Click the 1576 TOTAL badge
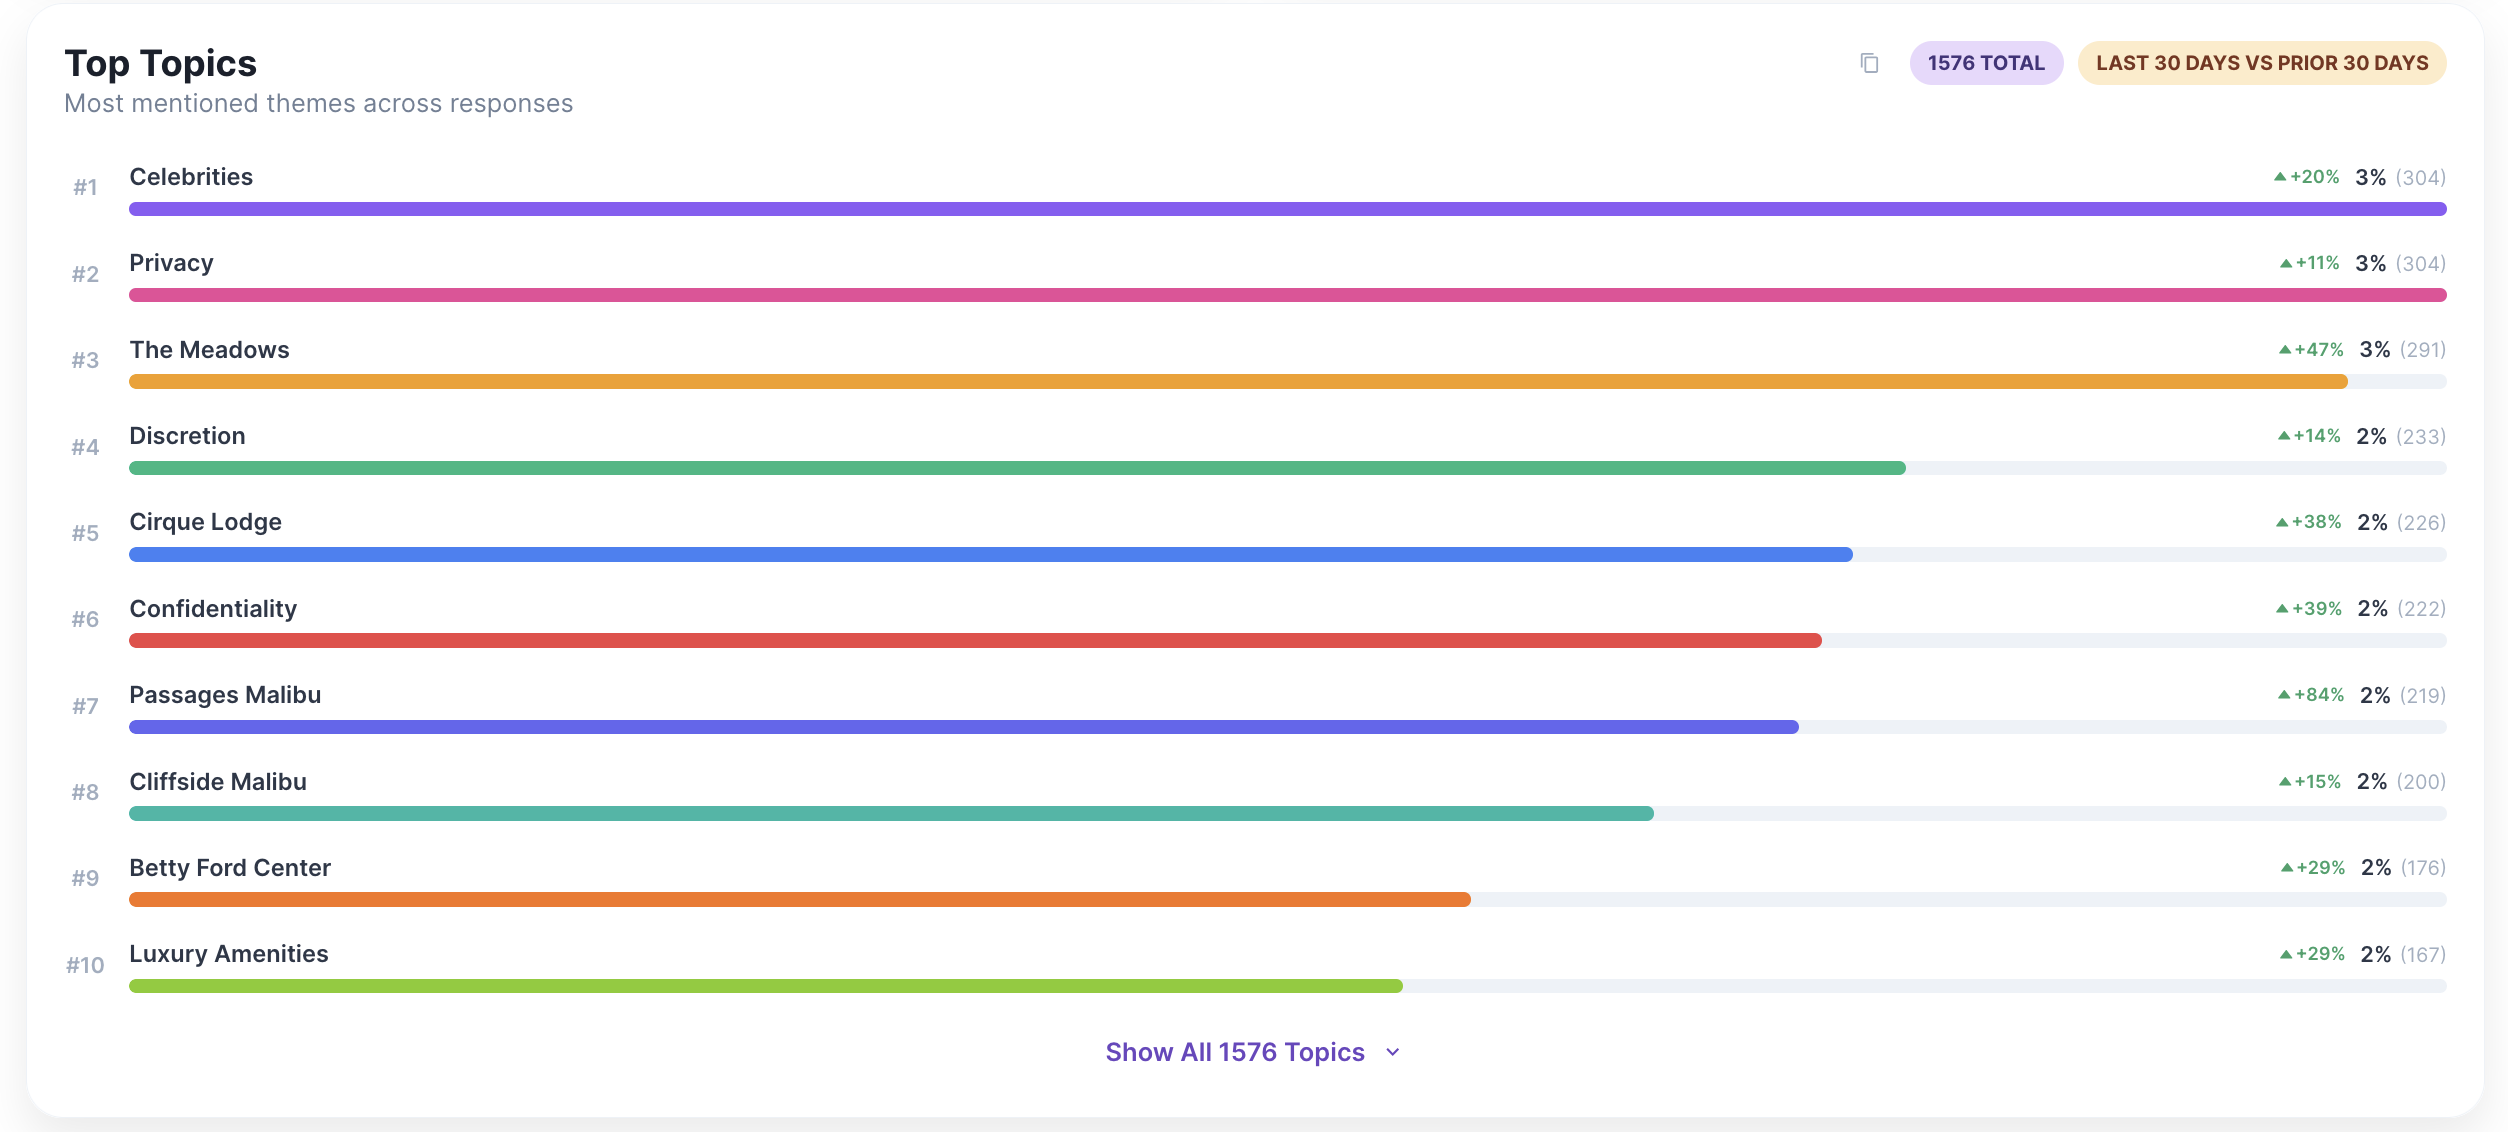The width and height of the screenshot is (2508, 1132). click(x=1985, y=63)
